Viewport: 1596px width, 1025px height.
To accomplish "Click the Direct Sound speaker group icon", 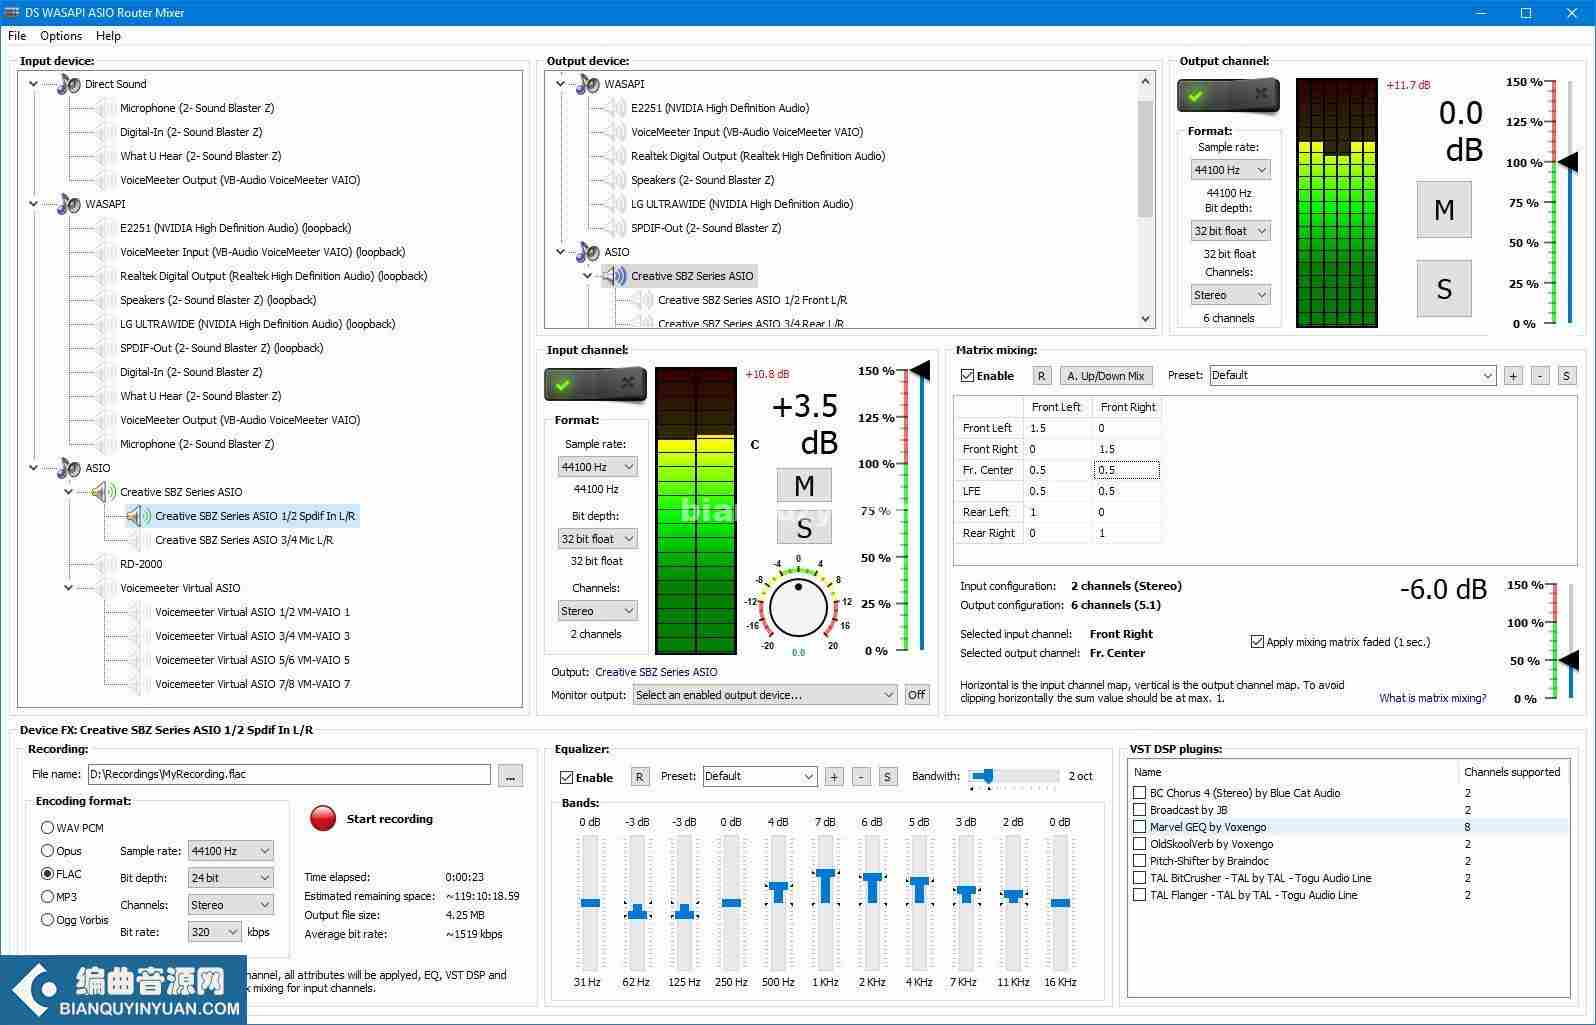I will 69,84.
